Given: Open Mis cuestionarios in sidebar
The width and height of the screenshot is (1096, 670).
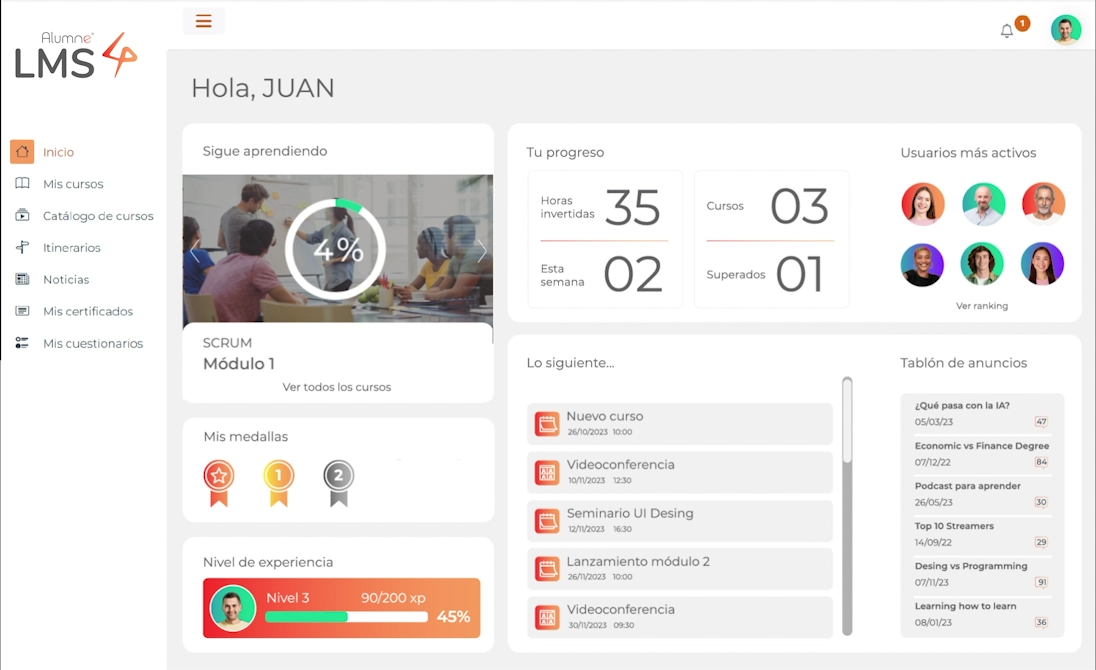Looking at the screenshot, I should pos(93,343).
